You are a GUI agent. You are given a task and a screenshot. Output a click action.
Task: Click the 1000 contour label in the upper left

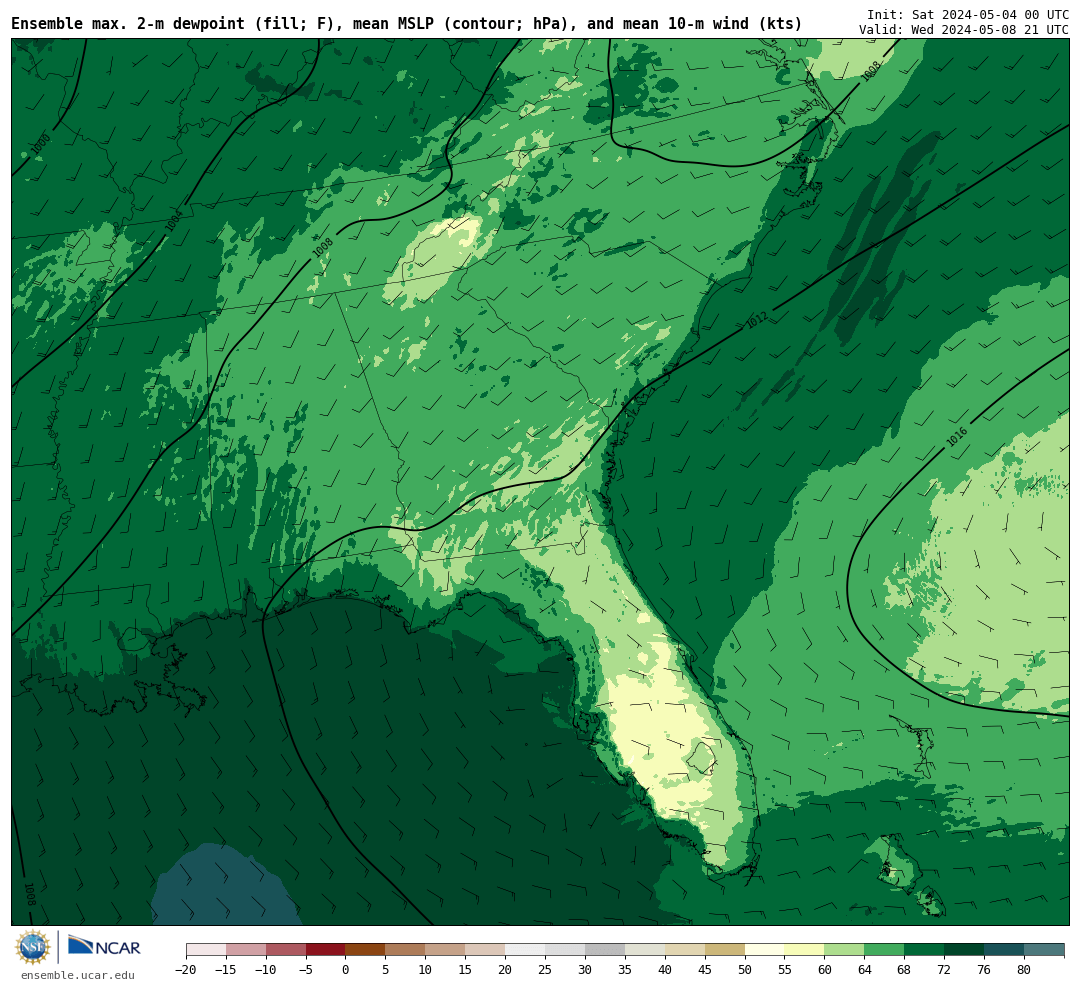tap(41, 144)
